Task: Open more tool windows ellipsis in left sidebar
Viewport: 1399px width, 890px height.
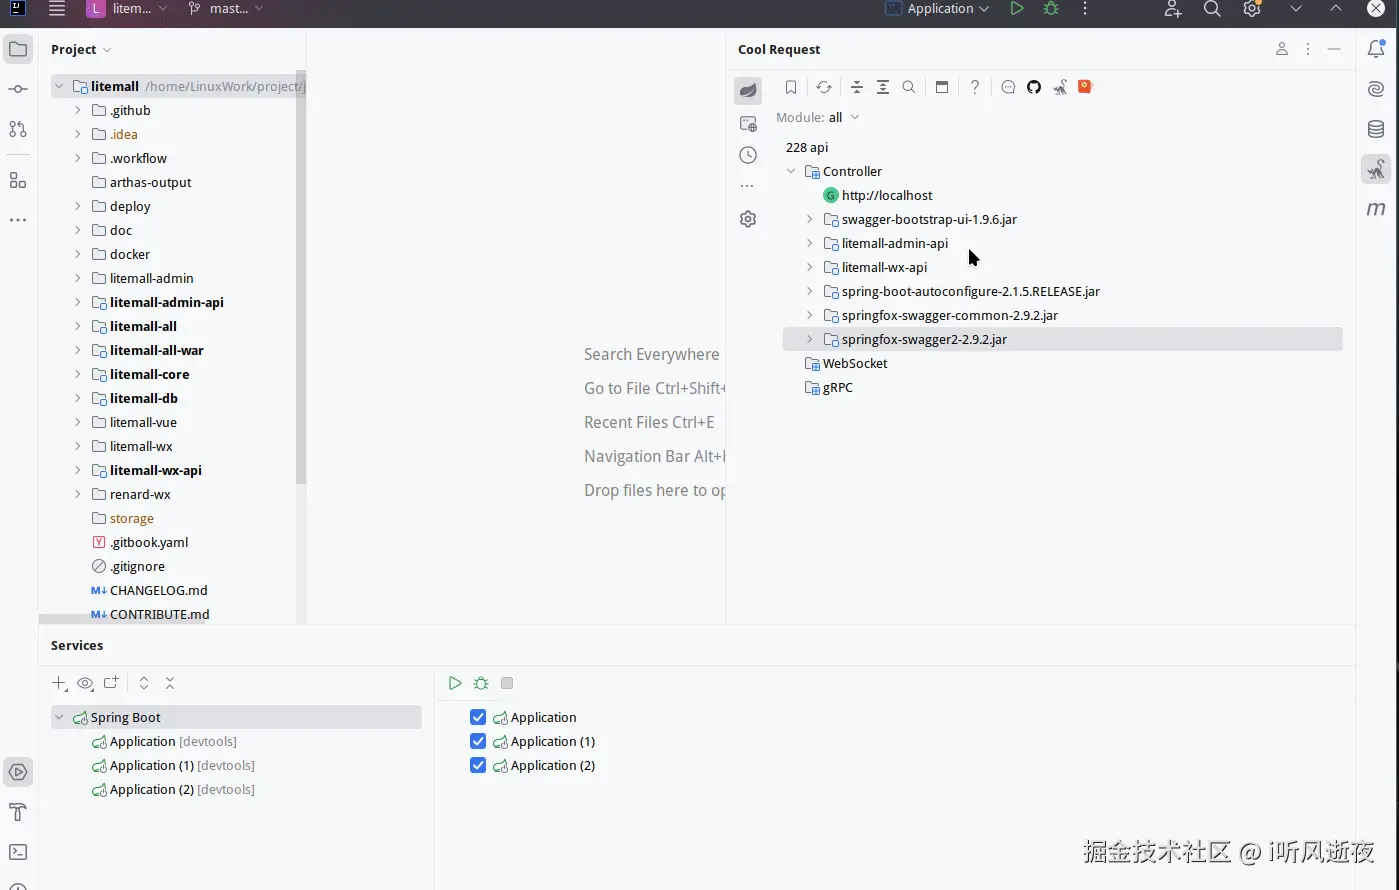Action: pyautogui.click(x=18, y=220)
